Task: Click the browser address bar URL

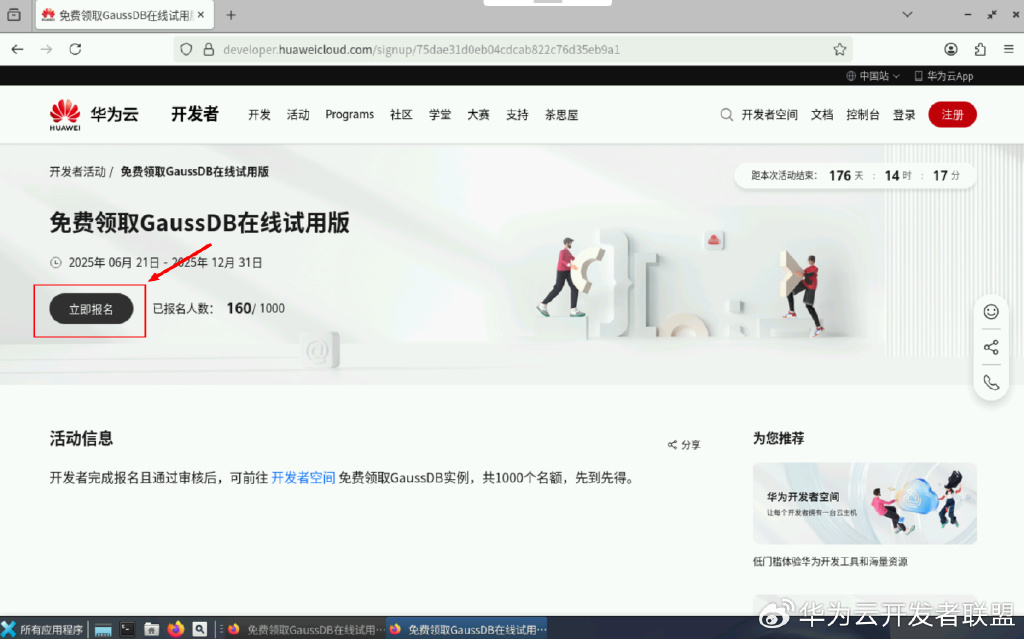Action: tap(421, 50)
